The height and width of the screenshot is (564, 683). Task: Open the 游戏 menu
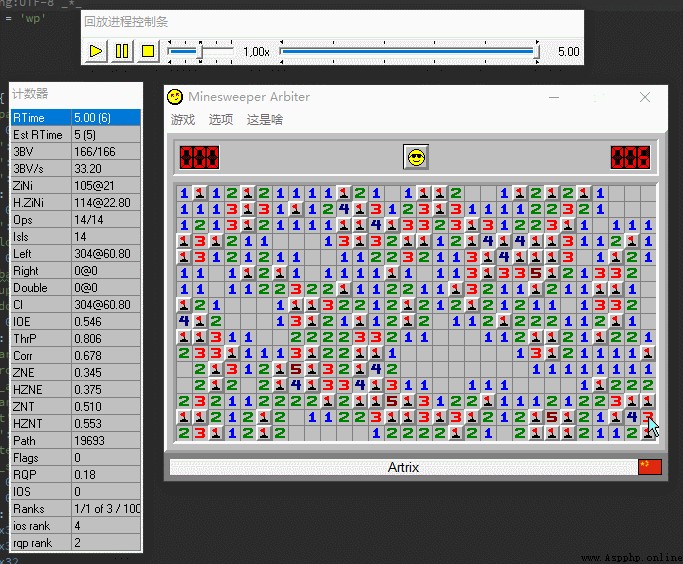point(183,120)
